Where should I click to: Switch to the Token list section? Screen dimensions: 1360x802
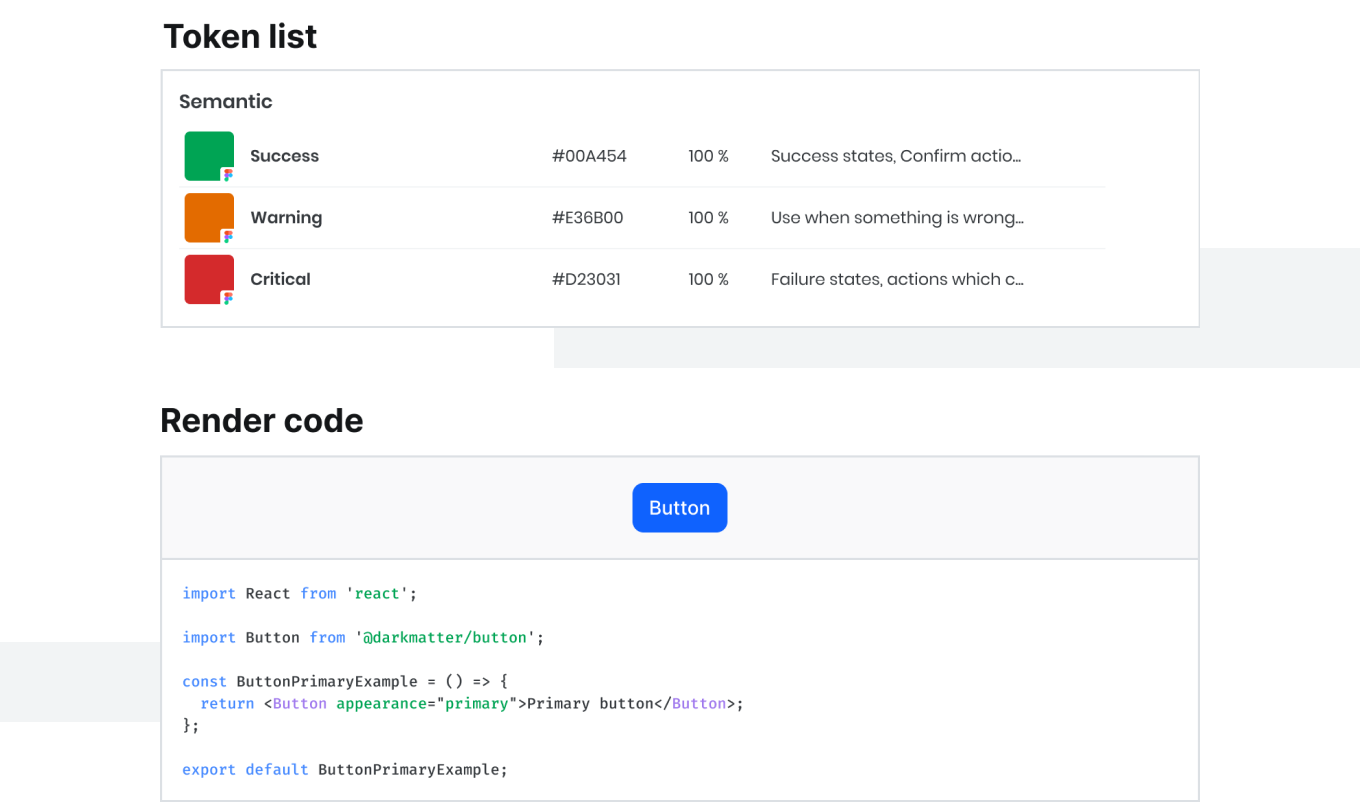[x=240, y=36]
